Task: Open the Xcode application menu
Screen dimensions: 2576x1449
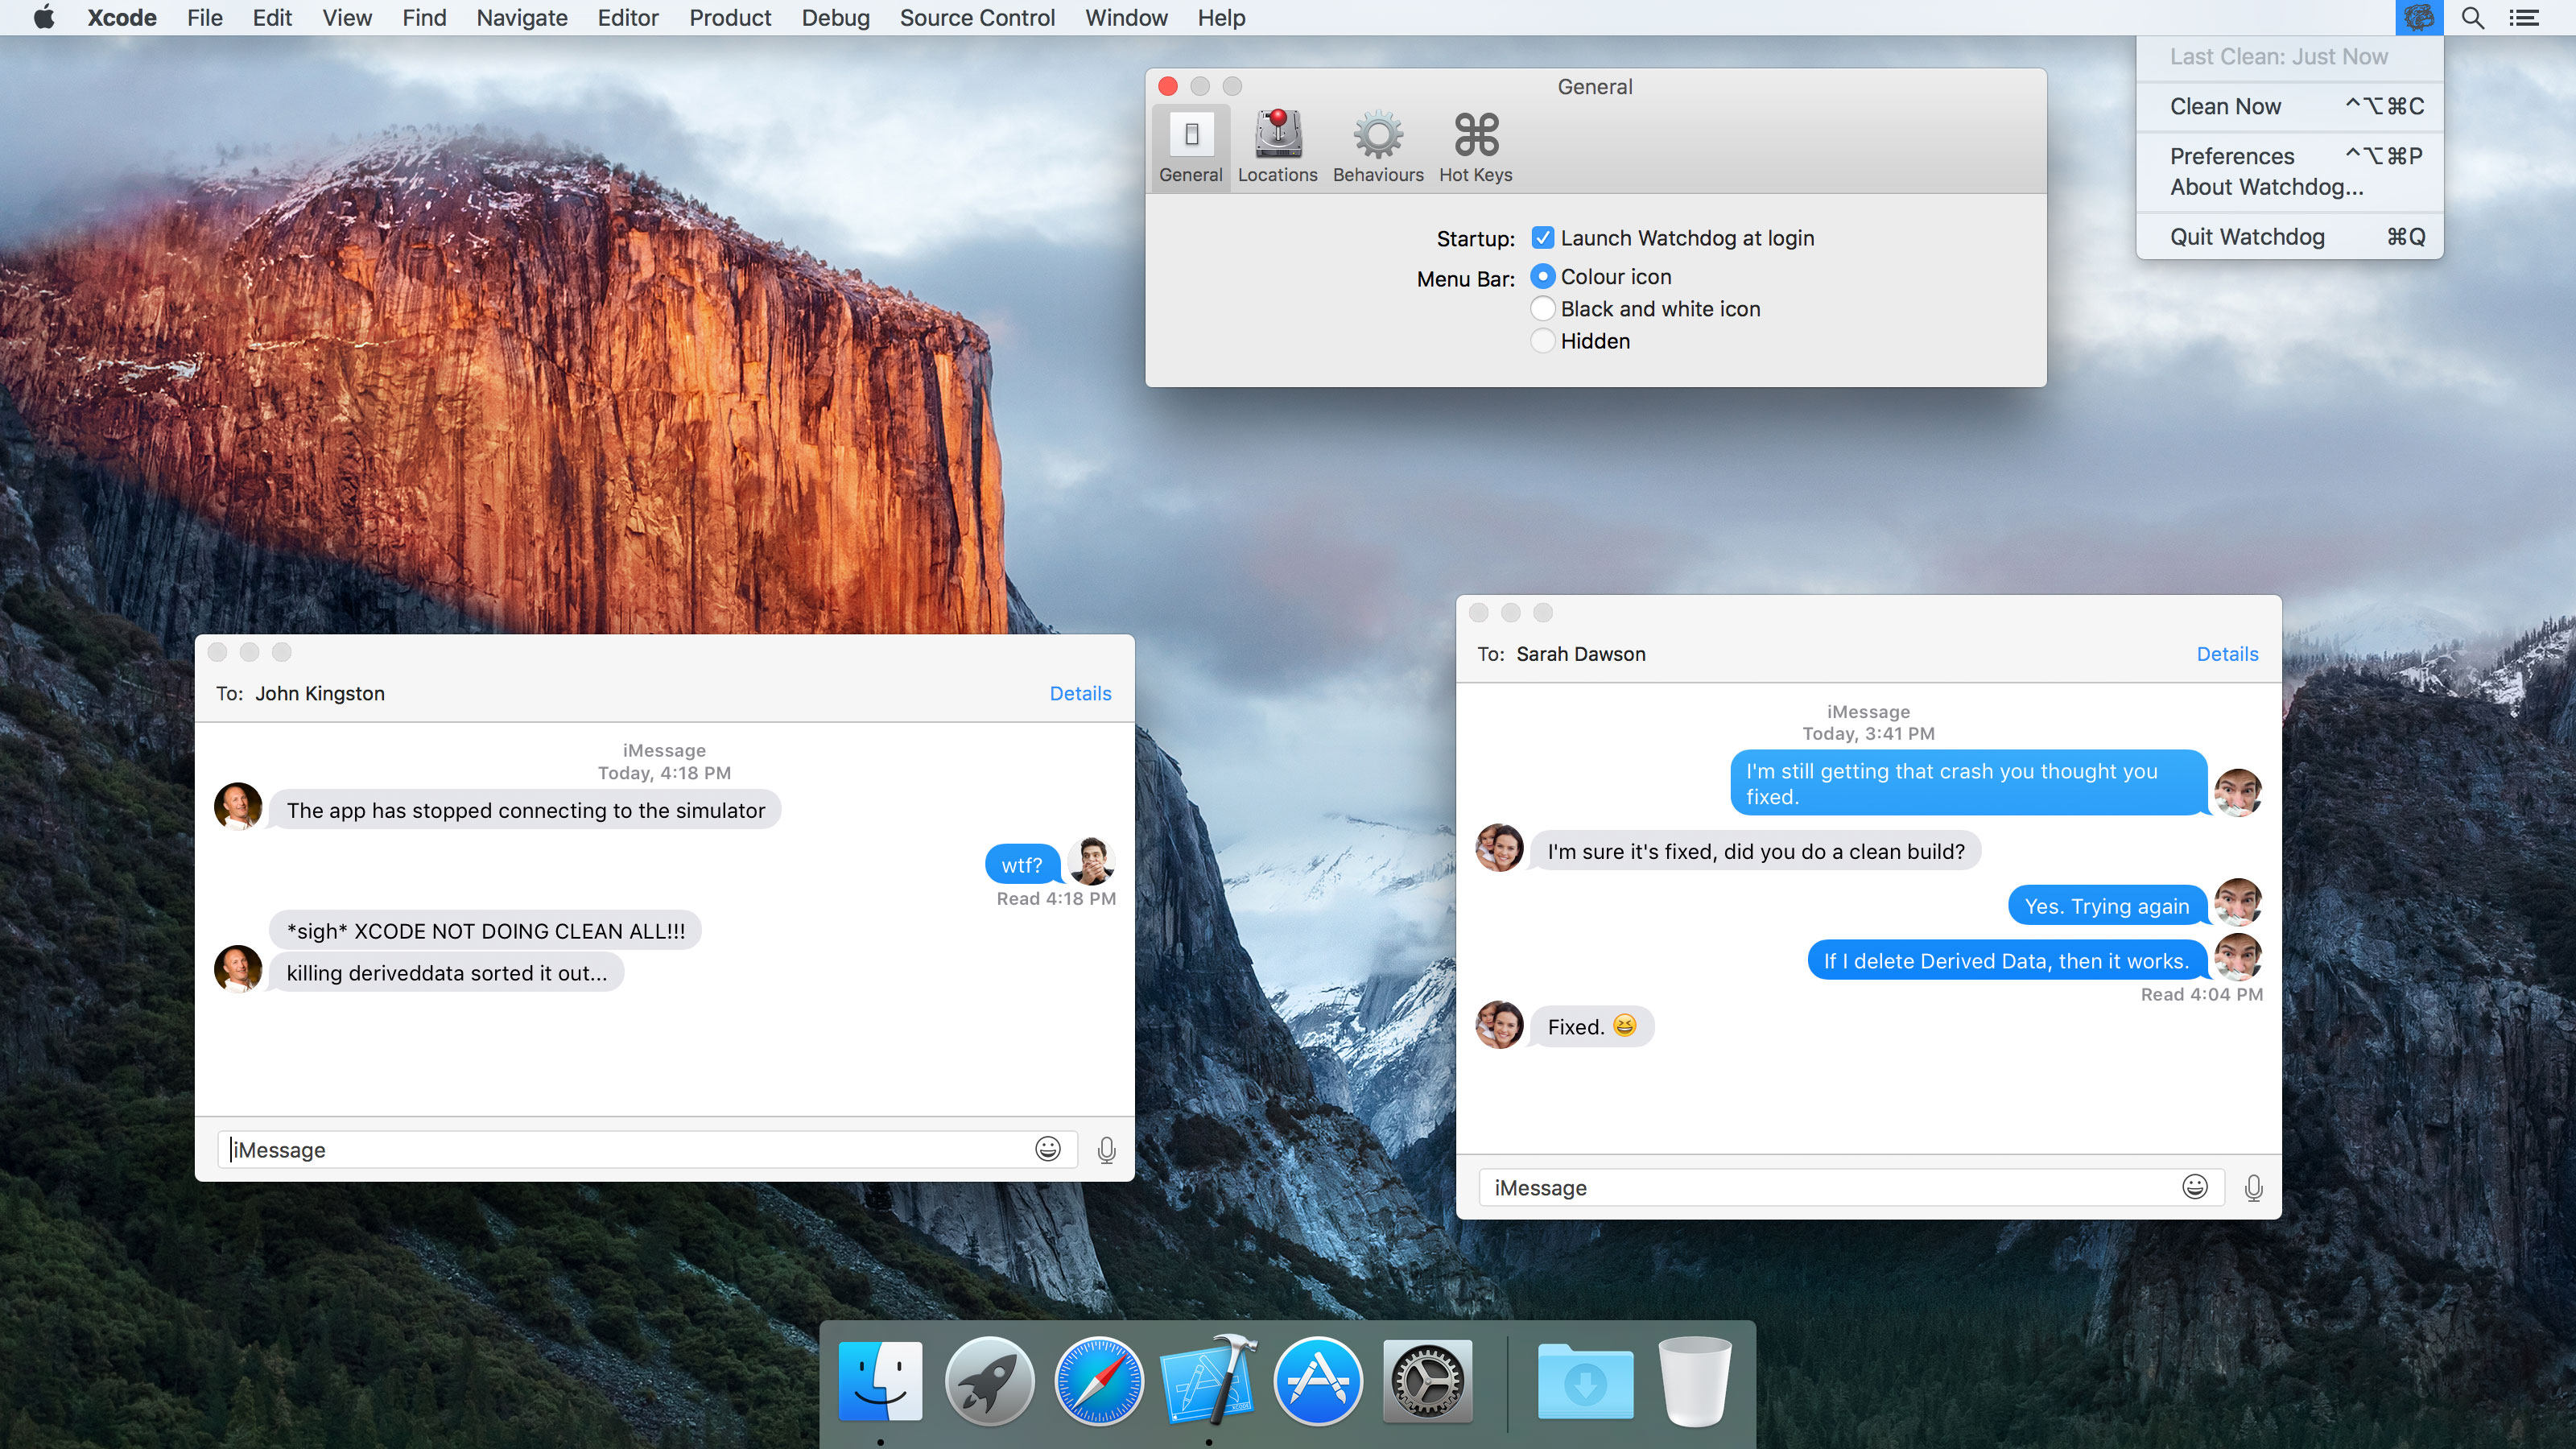Action: tap(121, 18)
